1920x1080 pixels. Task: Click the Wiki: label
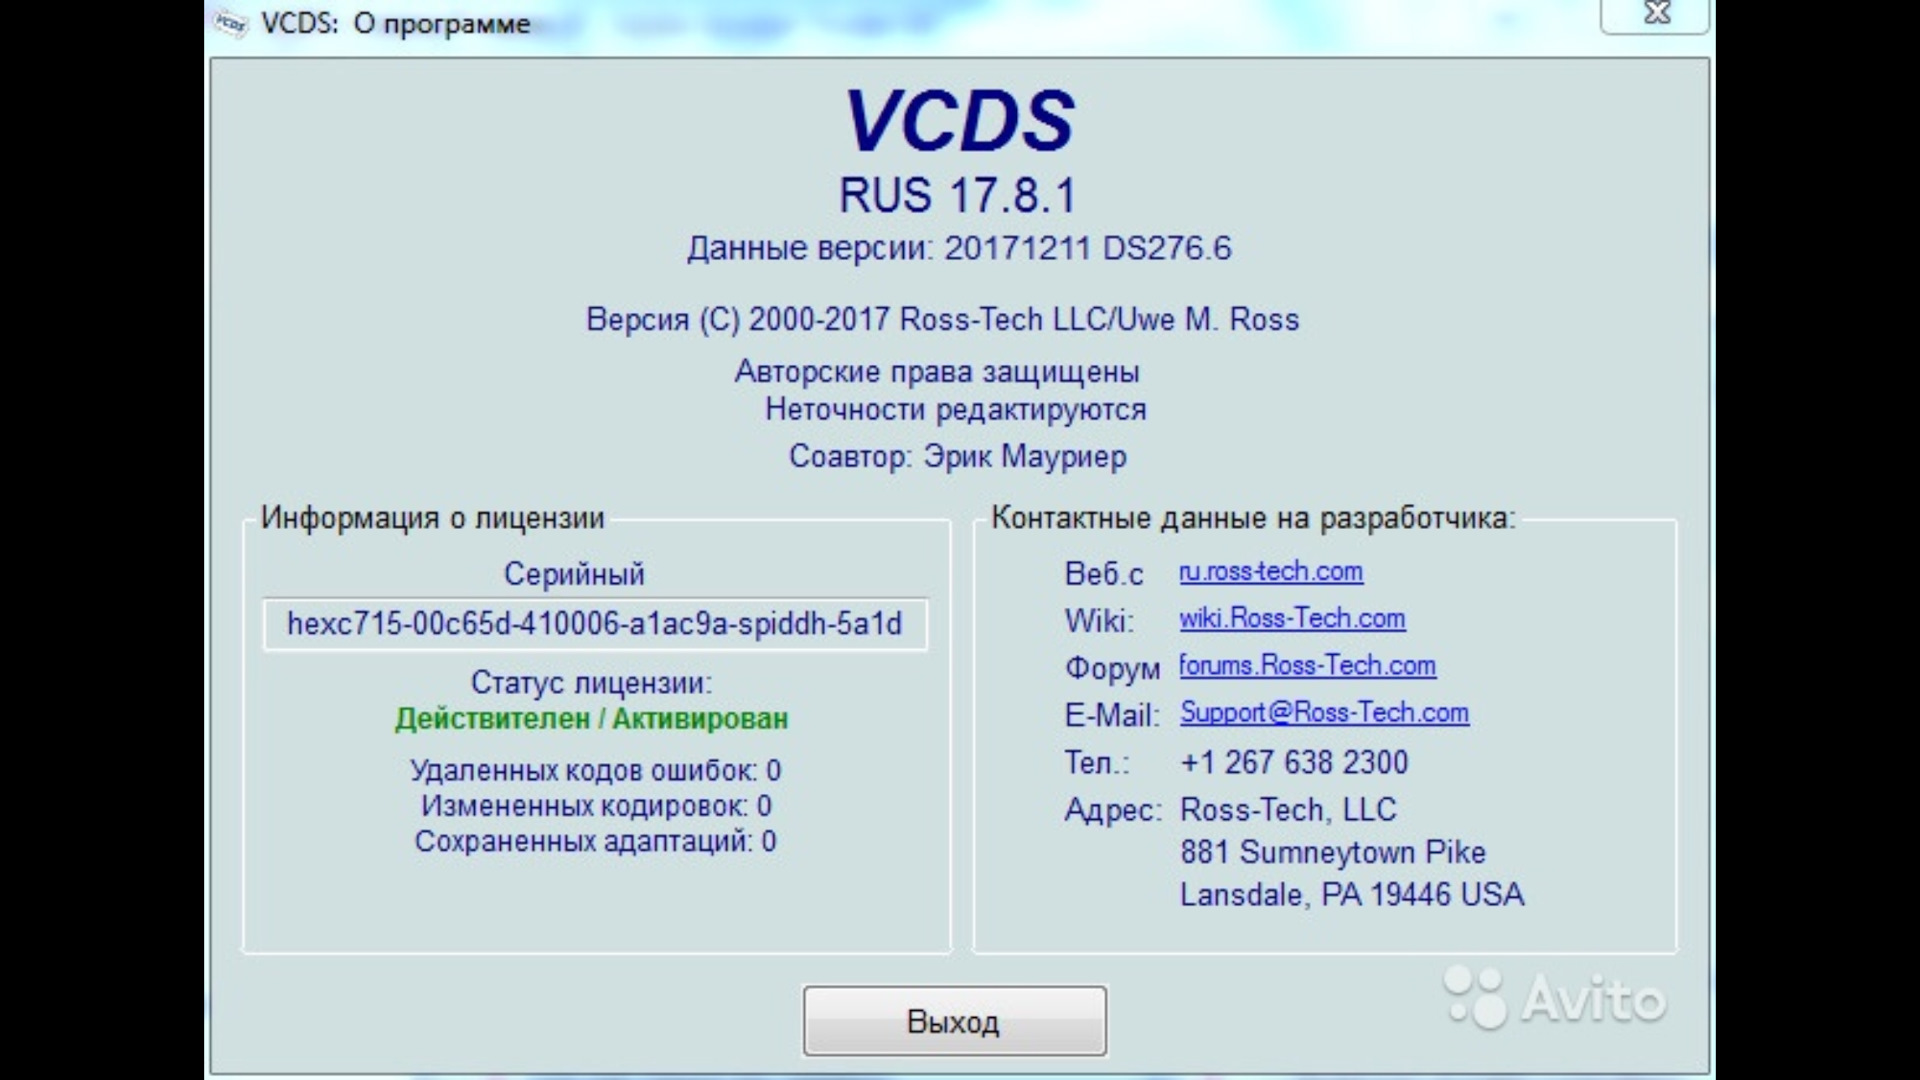(x=1099, y=621)
